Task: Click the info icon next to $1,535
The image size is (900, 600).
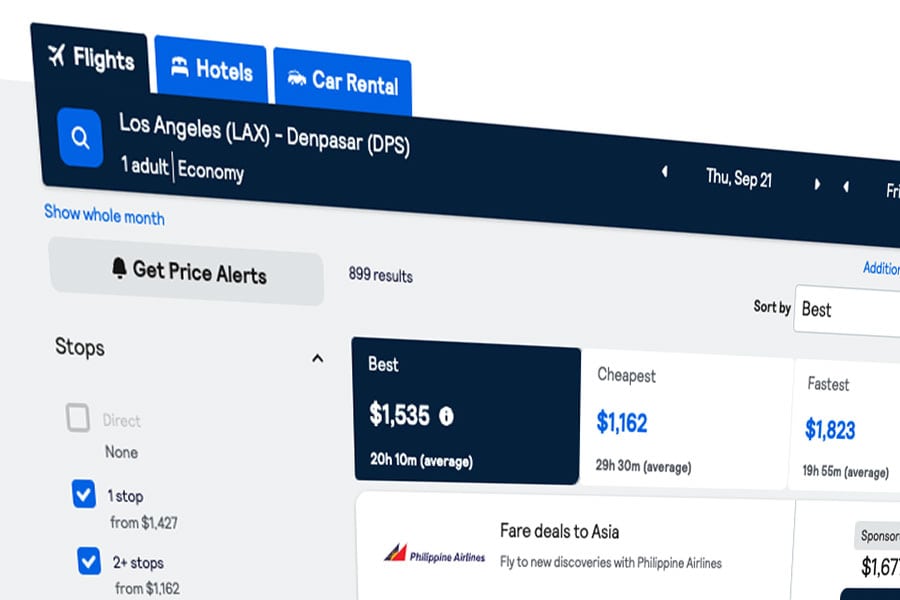Action: click(446, 416)
